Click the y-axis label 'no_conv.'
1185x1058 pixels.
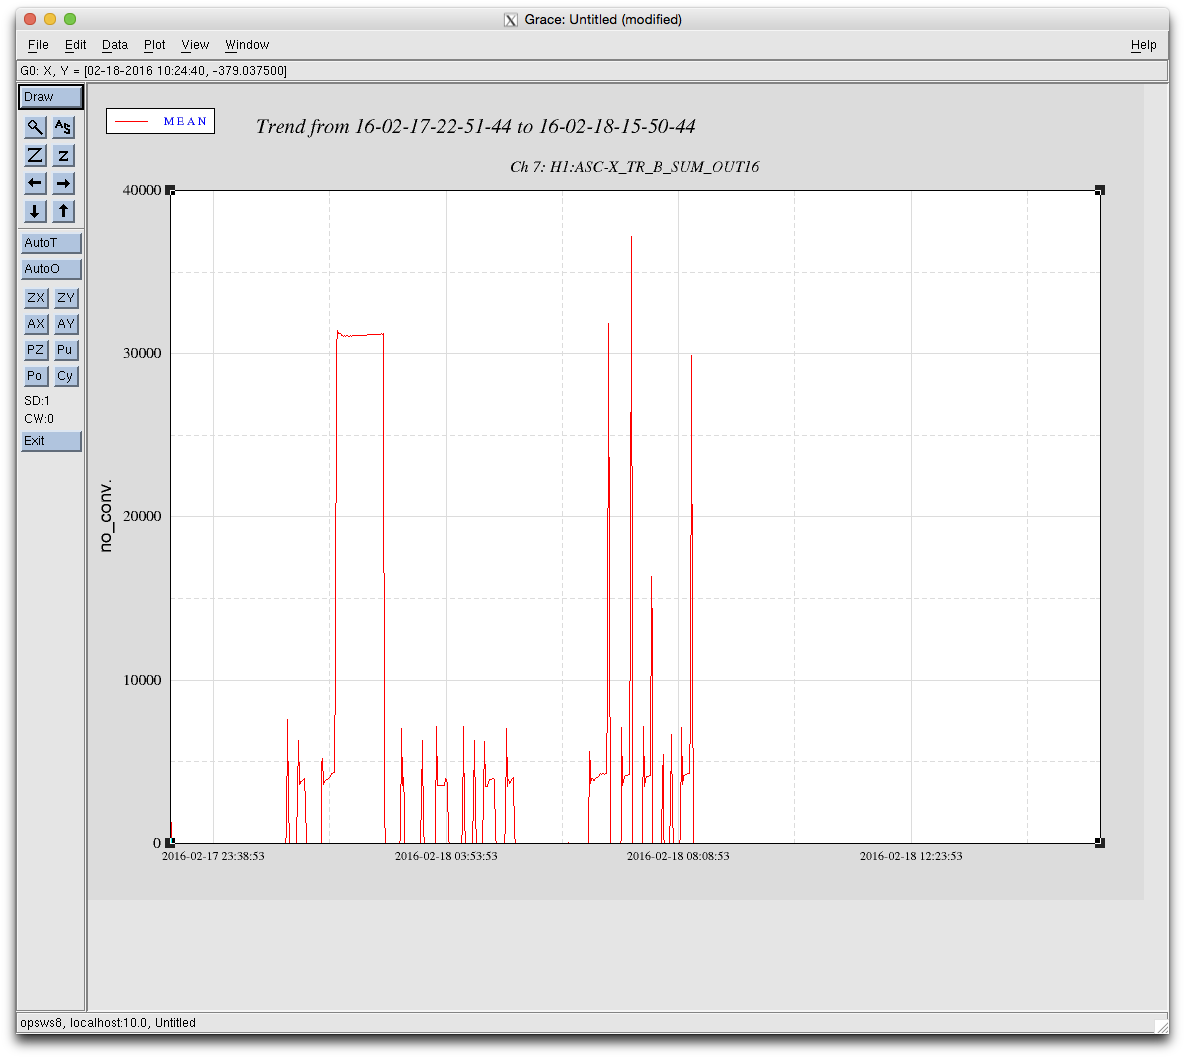click(x=106, y=515)
